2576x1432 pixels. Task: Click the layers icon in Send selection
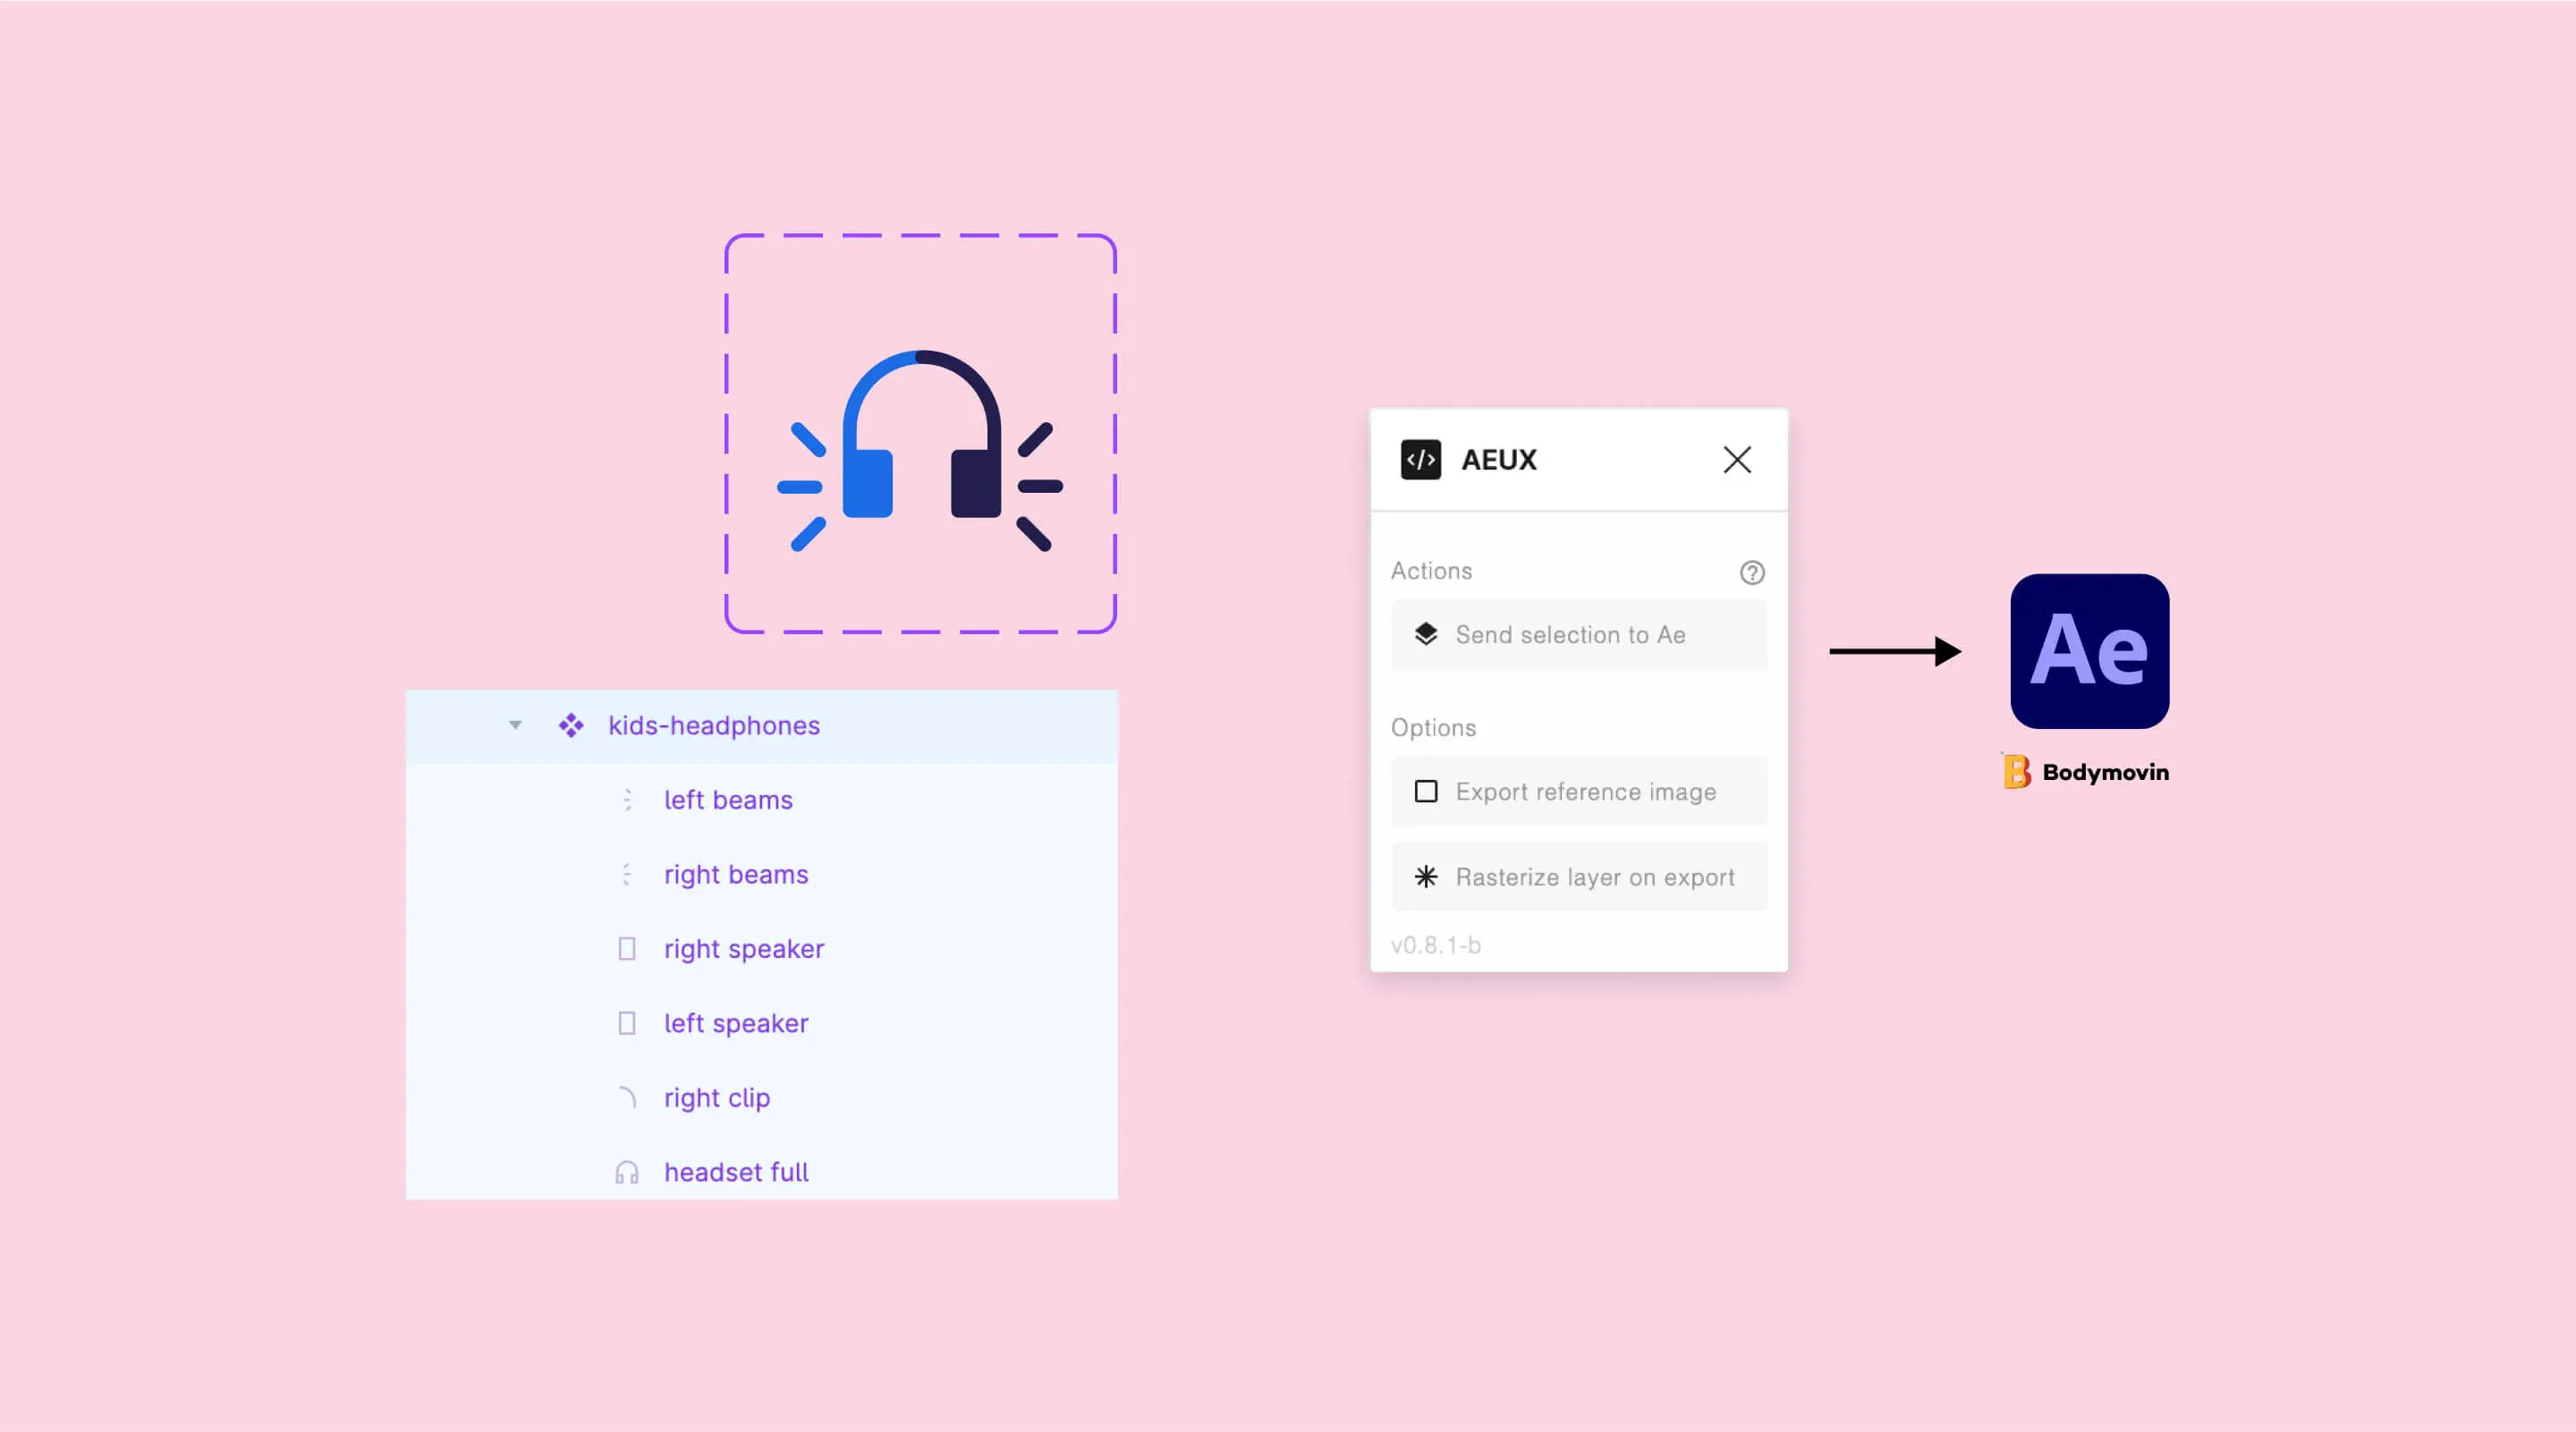pyautogui.click(x=1426, y=634)
